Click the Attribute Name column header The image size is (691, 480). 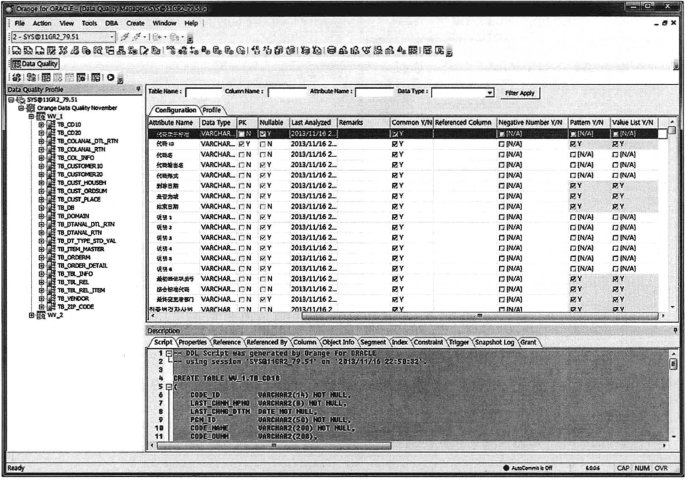[174, 123]
